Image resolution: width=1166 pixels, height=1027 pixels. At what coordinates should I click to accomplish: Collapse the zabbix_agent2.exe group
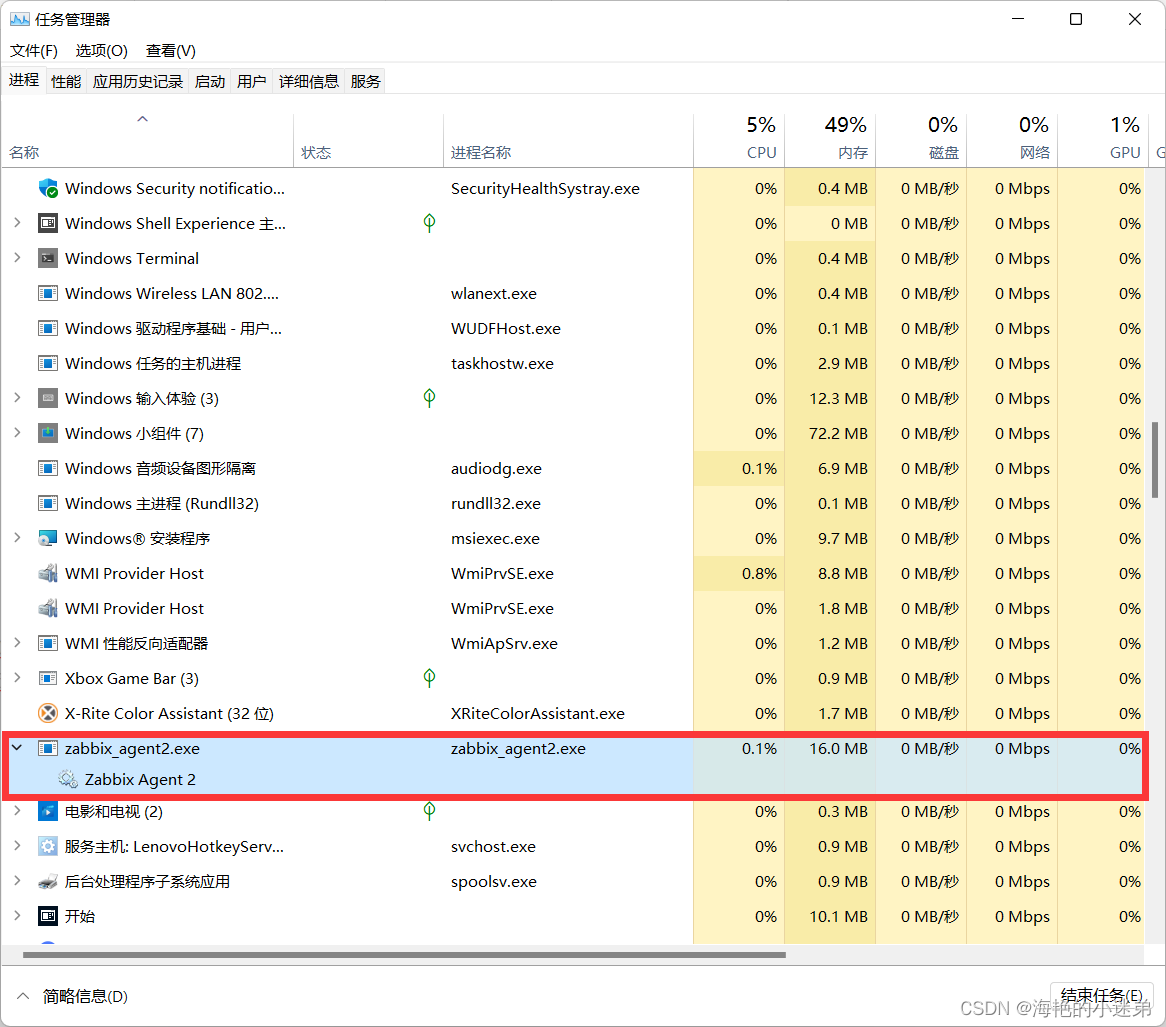[x=17, y=747]
